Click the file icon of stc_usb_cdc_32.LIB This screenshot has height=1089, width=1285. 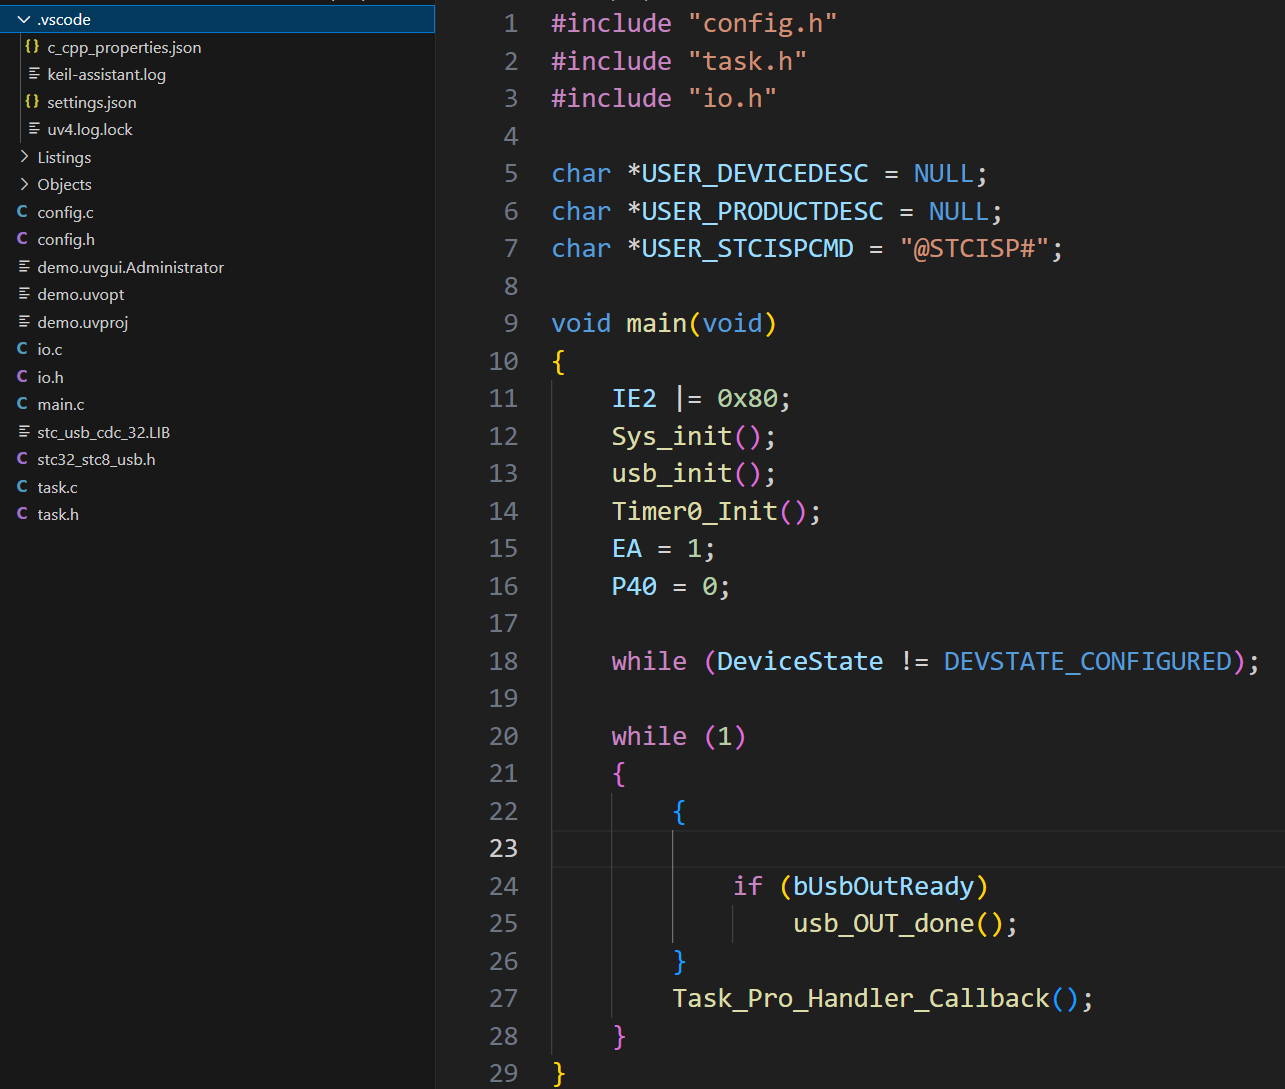pos(24,432)
